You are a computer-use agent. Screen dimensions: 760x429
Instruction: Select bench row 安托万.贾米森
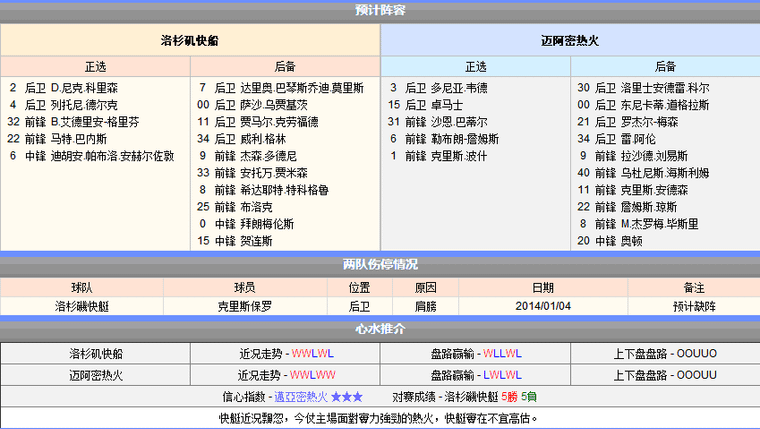point(252,173)
